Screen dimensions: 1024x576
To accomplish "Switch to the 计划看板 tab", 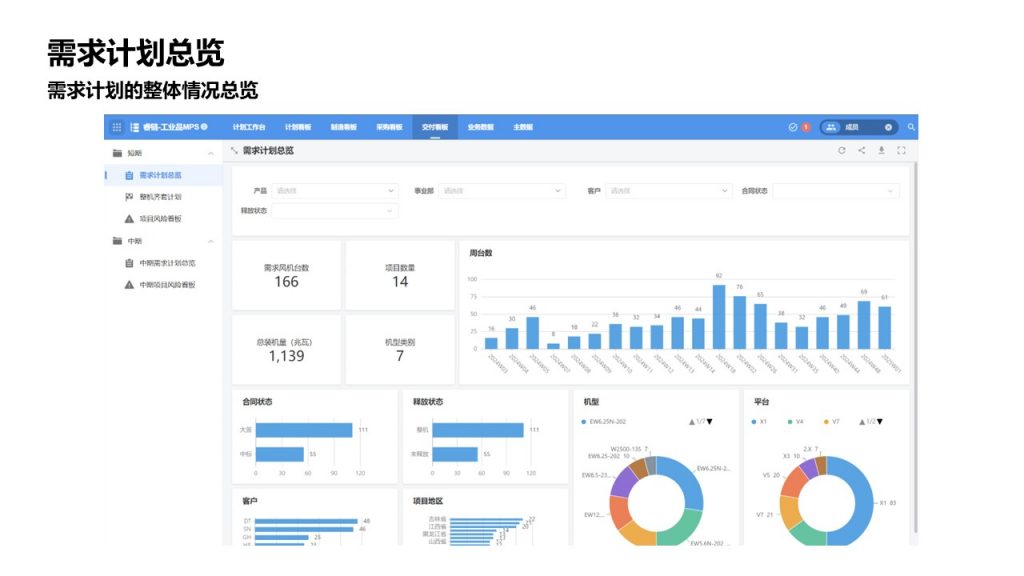I will coord(298,127).
